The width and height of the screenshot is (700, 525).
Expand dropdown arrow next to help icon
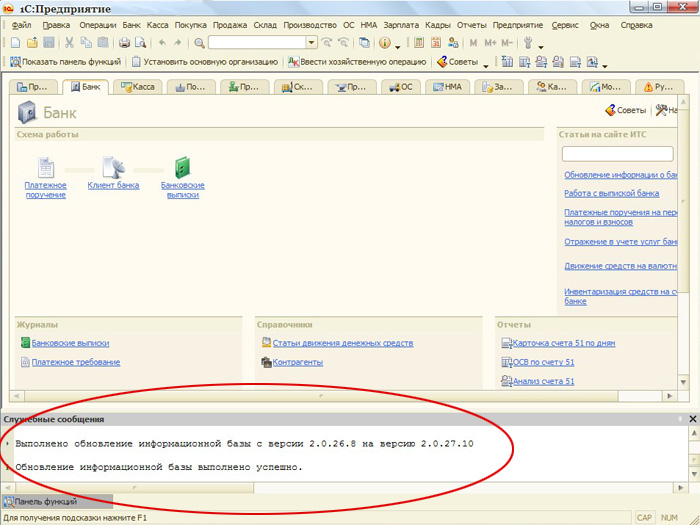click(397, 46)
